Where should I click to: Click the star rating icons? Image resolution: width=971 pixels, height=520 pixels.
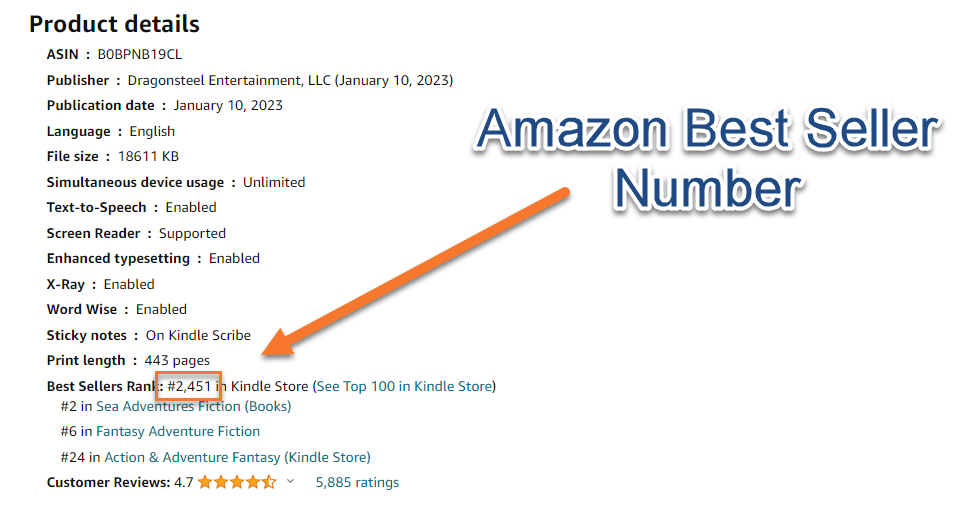(x=237, y=482)
